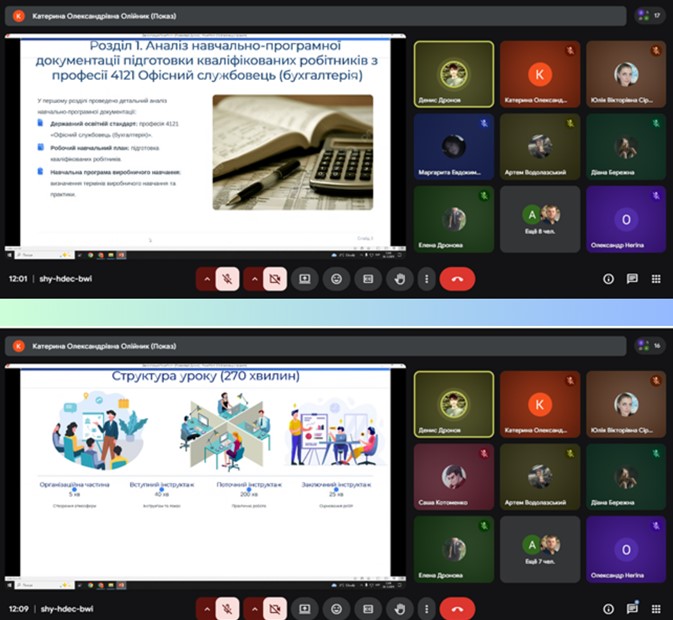Screen dimensions: 673x620
Task: Open emoji reactions in top meeting toolbar
Action: (338, 280)
